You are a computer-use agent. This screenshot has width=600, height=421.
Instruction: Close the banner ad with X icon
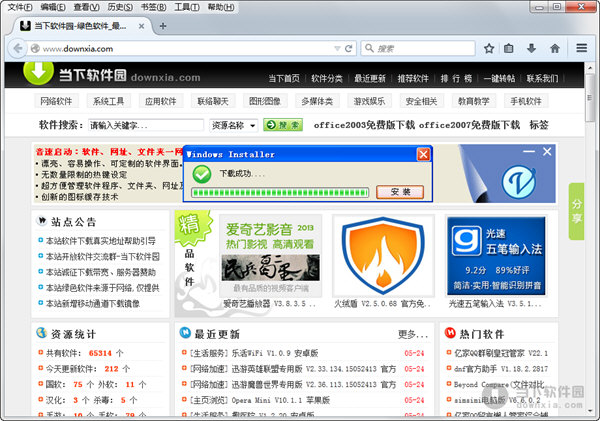[x=547, y=152]
